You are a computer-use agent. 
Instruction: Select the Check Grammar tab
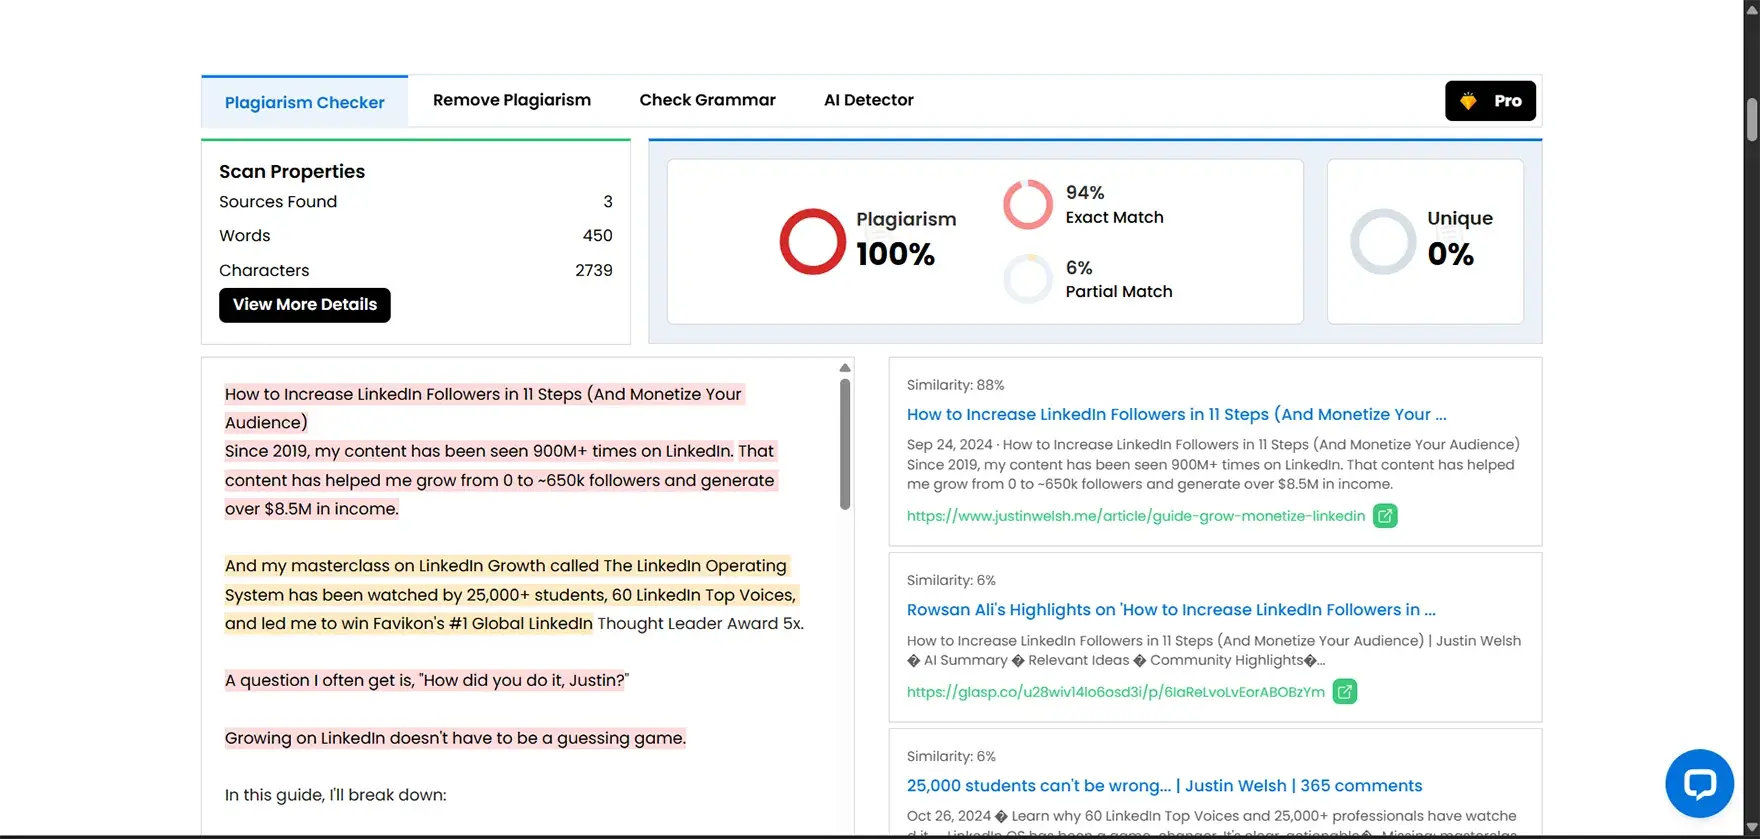pyautogui.click(x=708, y=100)
